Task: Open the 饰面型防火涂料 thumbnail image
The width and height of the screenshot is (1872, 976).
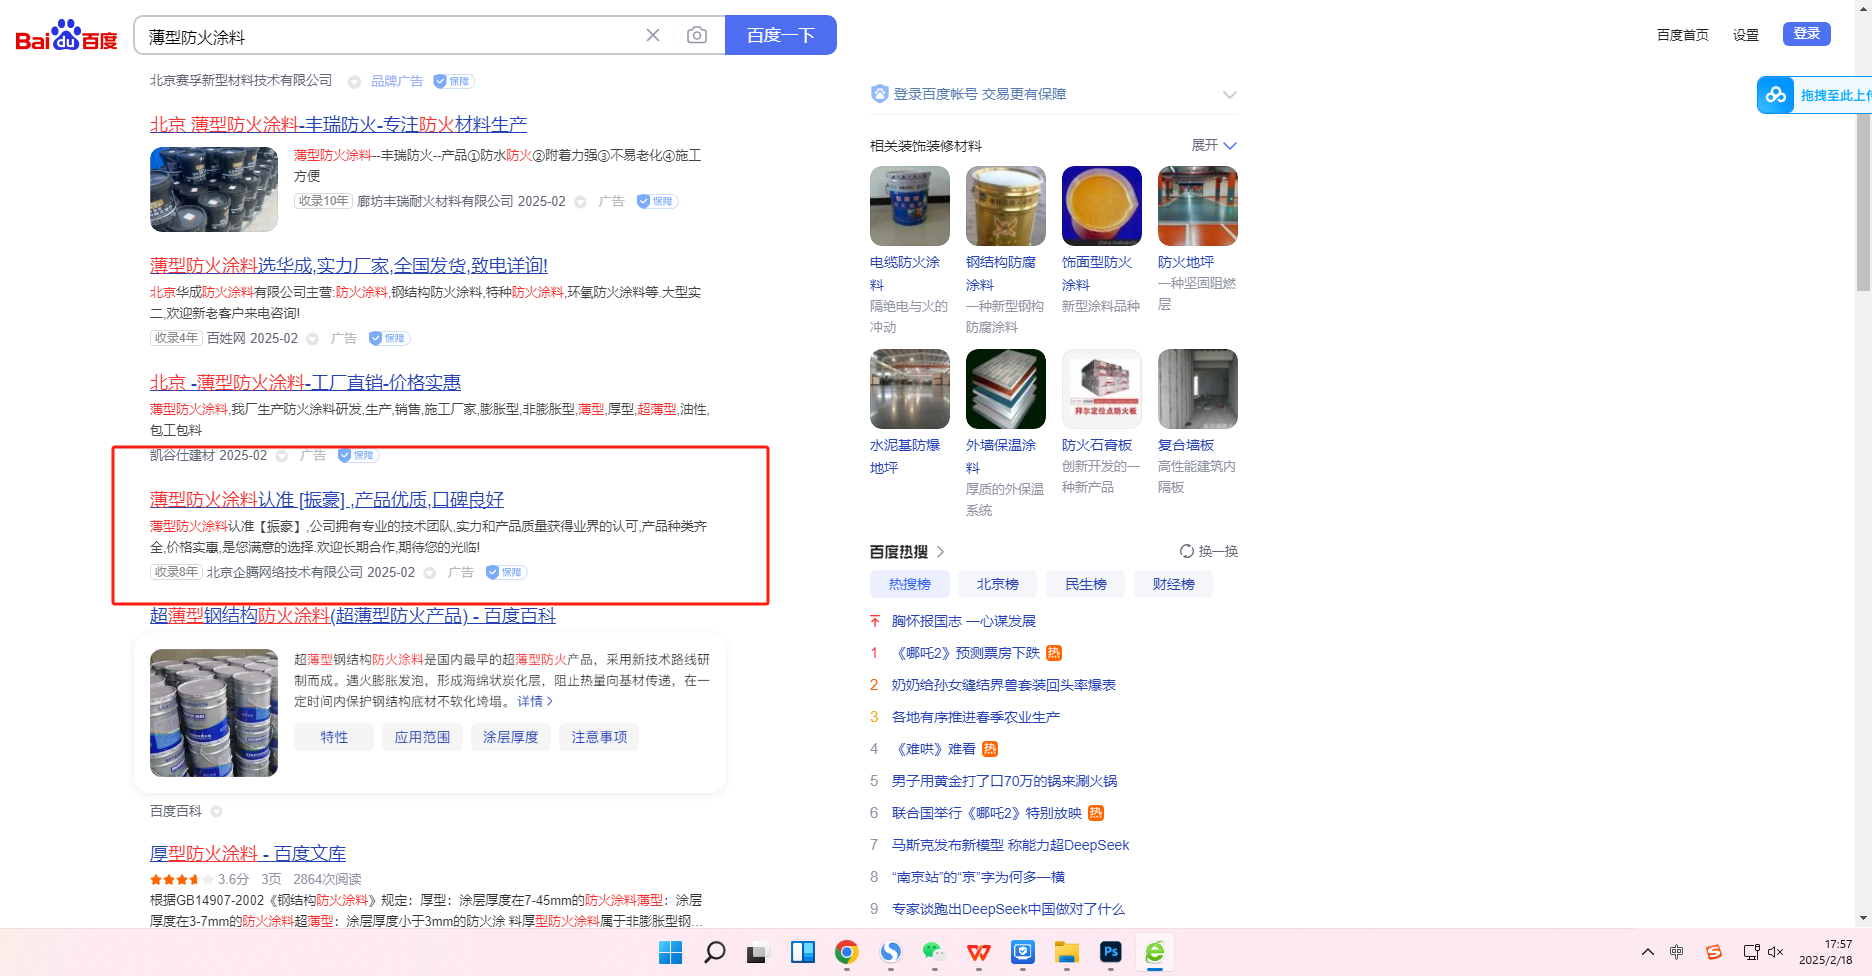Action: tap(1102, 206)
